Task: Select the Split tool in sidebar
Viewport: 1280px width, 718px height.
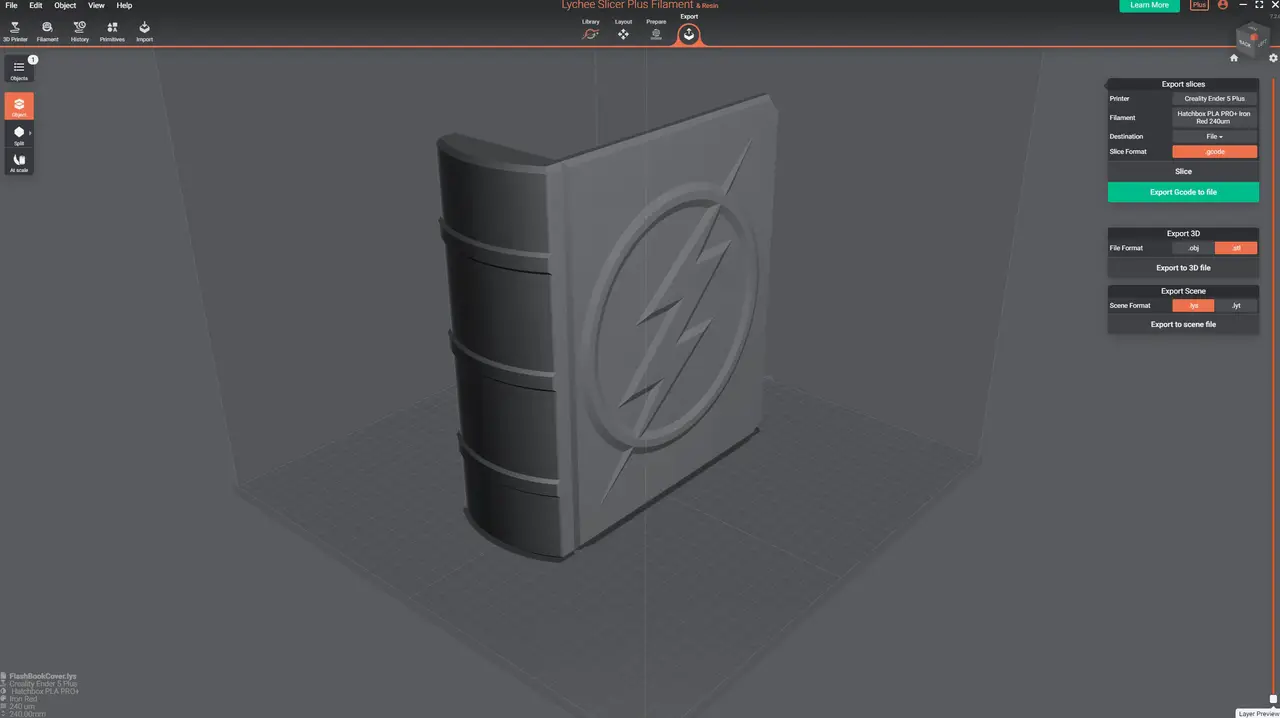Action: [x=19, y=135]
